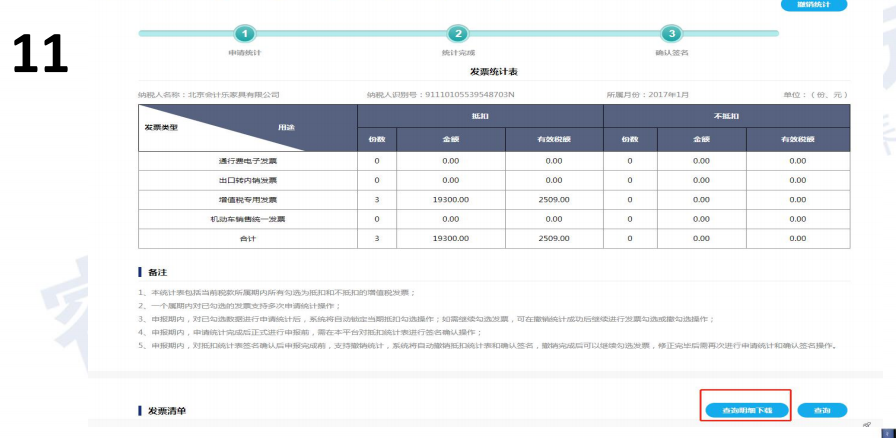Image resolution: width=896 pixels, height=438 pixels.
Task: Click the 出口转内销发票 row label
Action: [x=248, y=181]
